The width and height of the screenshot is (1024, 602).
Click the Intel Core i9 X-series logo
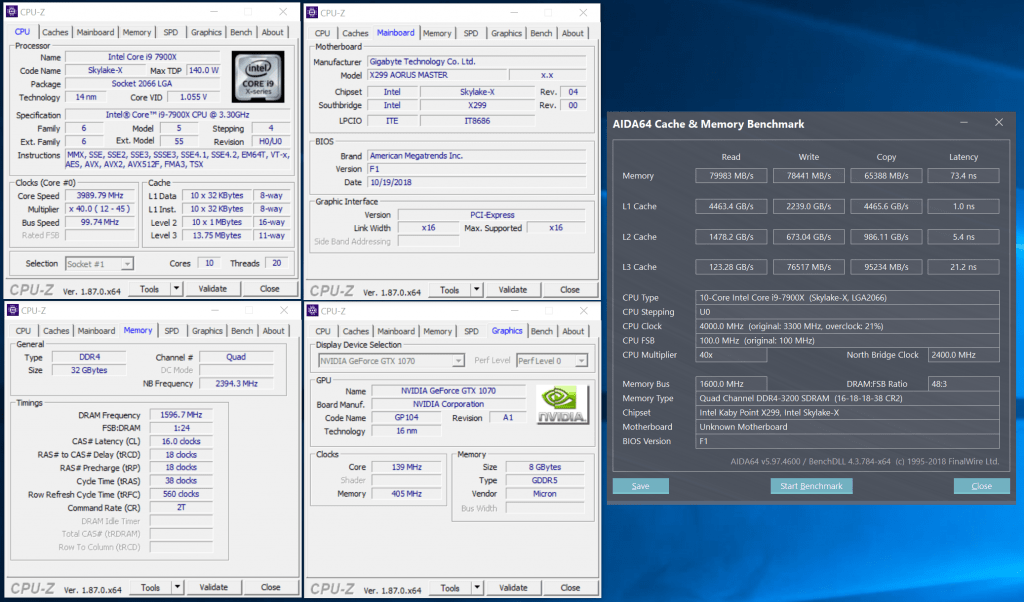click(258, 76)
